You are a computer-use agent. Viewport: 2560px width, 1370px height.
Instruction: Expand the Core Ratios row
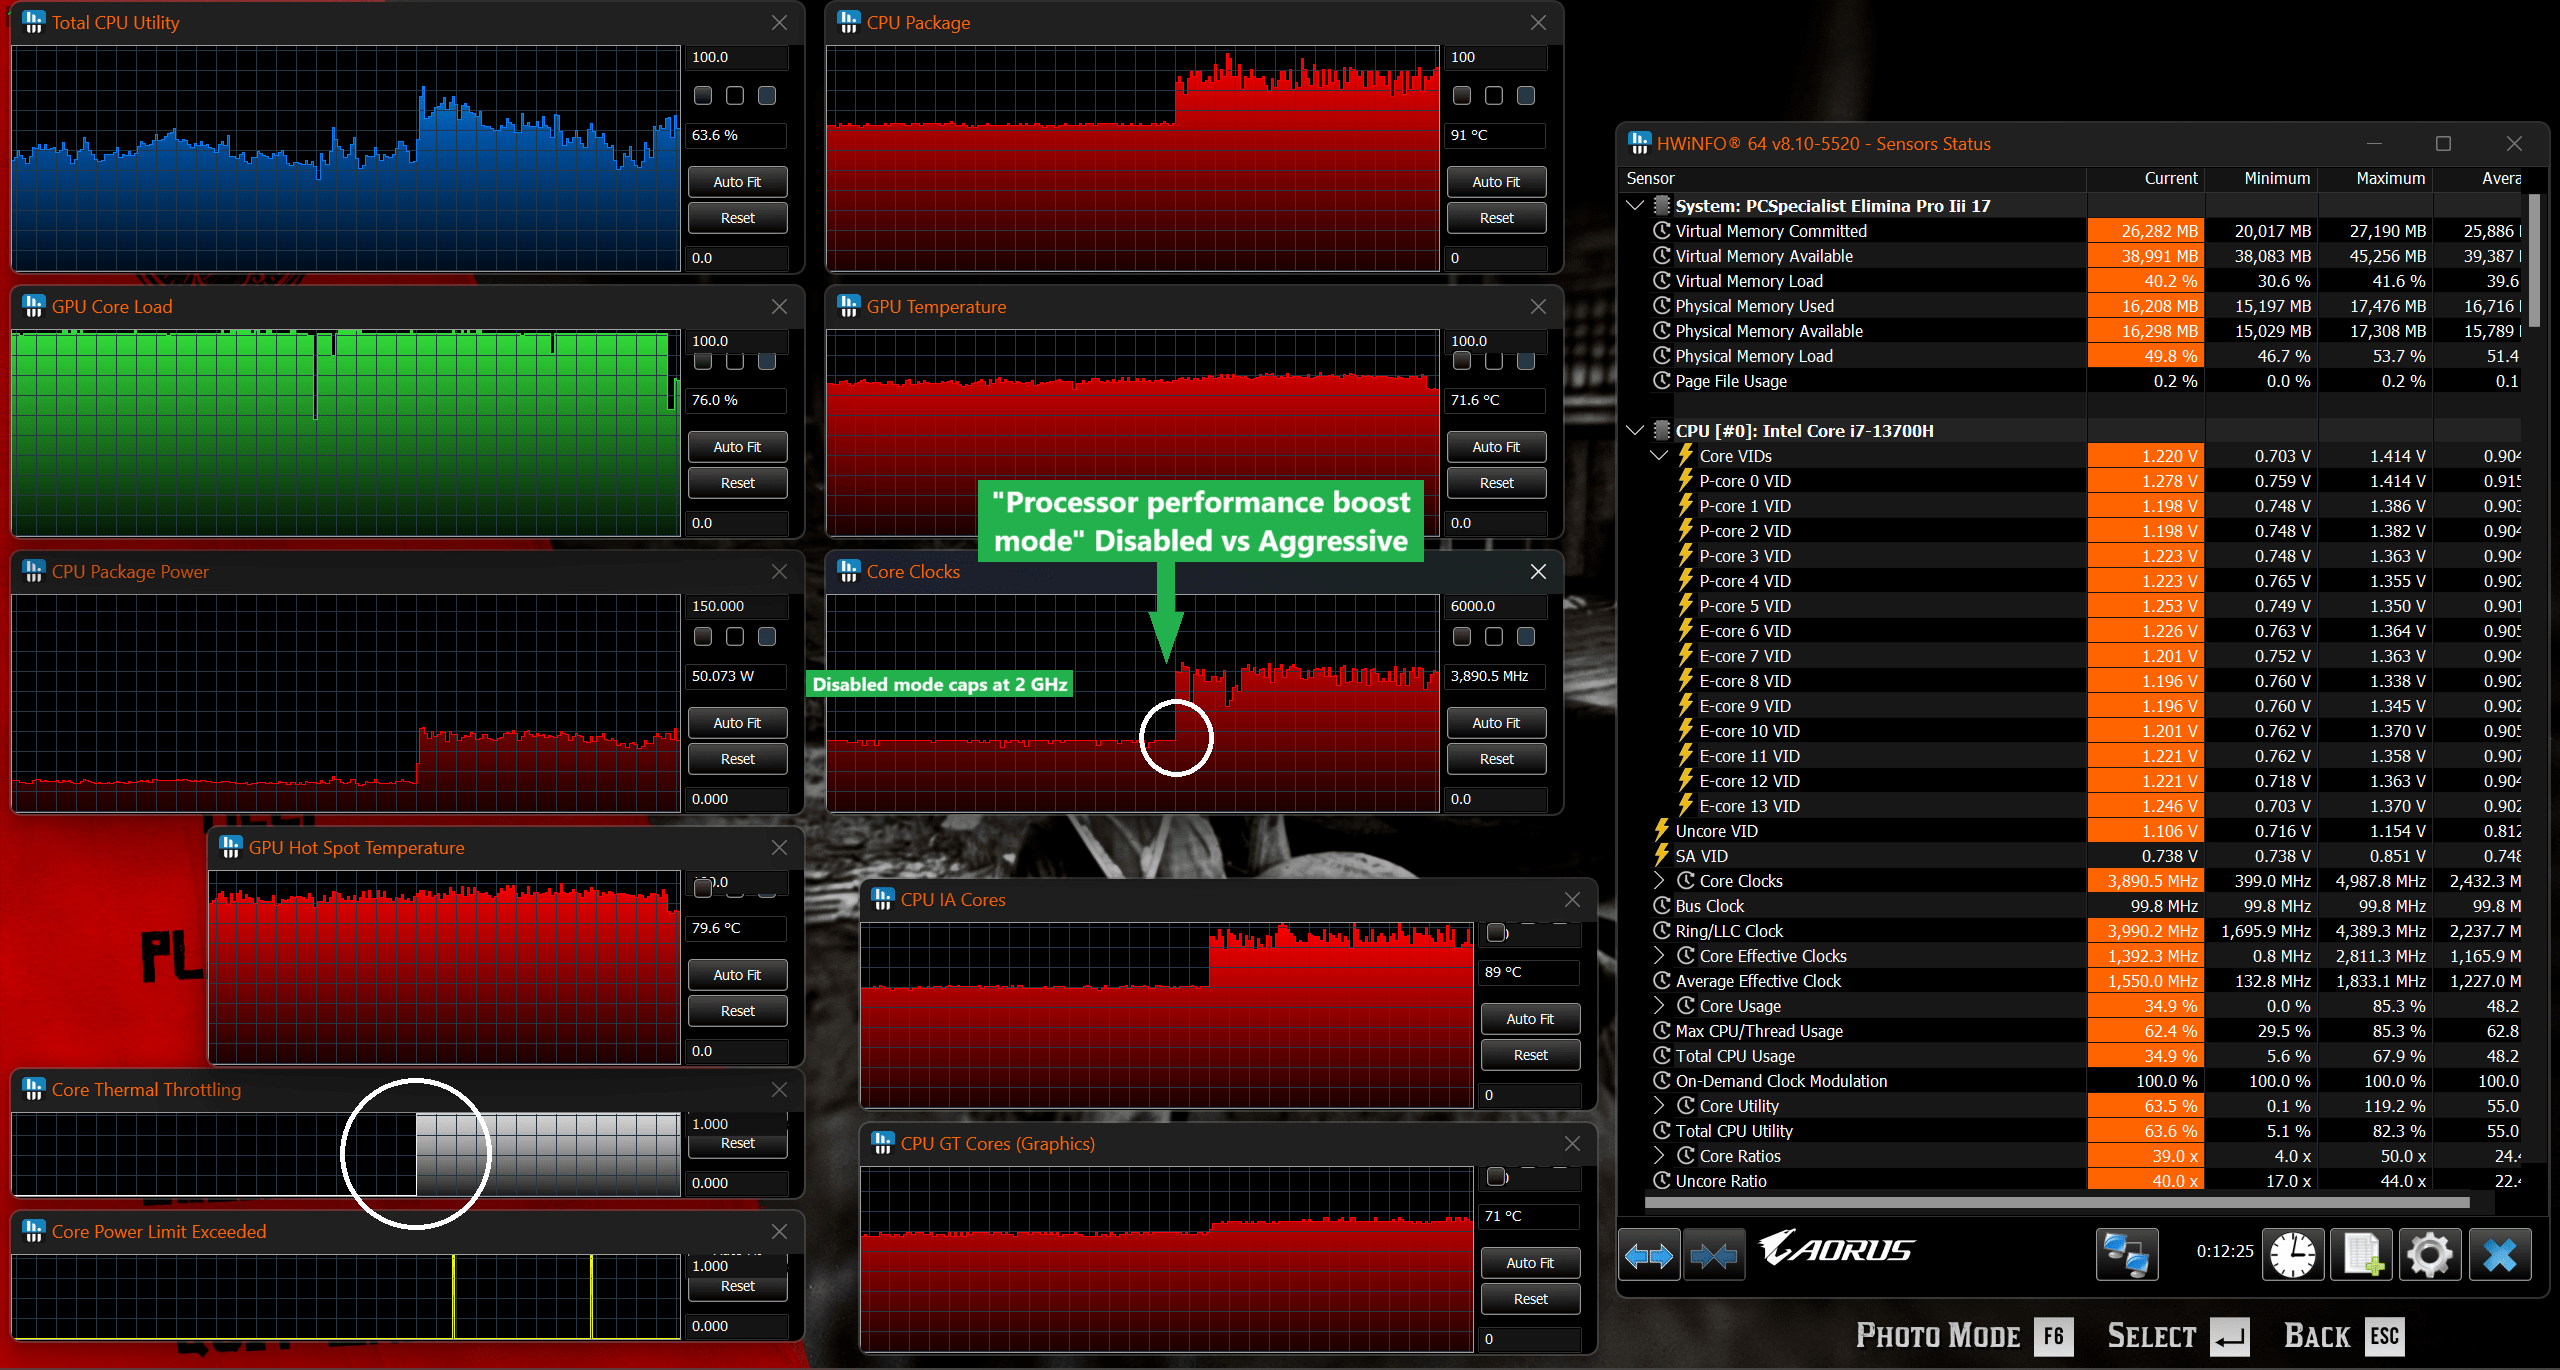pyautogui.click(x=1660, y=1155)
